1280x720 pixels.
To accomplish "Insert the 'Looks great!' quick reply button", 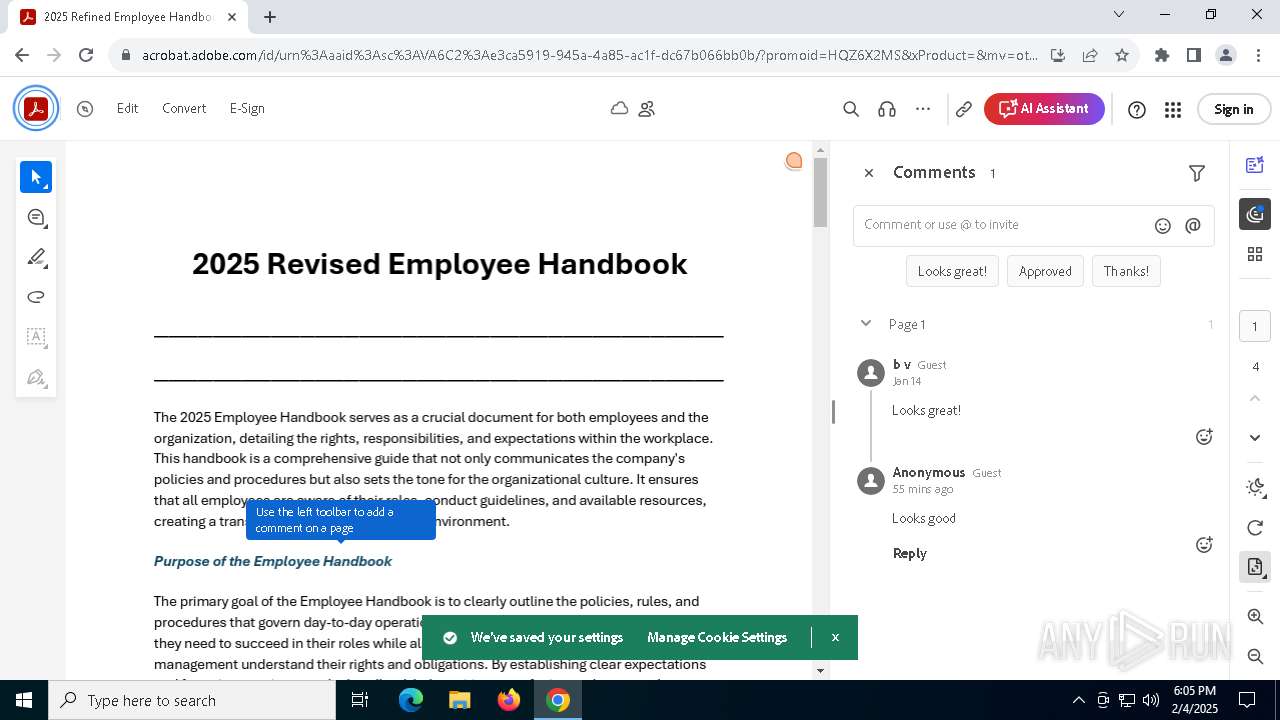I will click(952, 271).
